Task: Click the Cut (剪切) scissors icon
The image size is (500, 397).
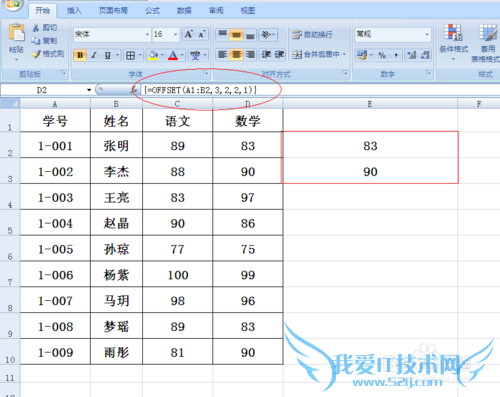Action: (36, 28)
